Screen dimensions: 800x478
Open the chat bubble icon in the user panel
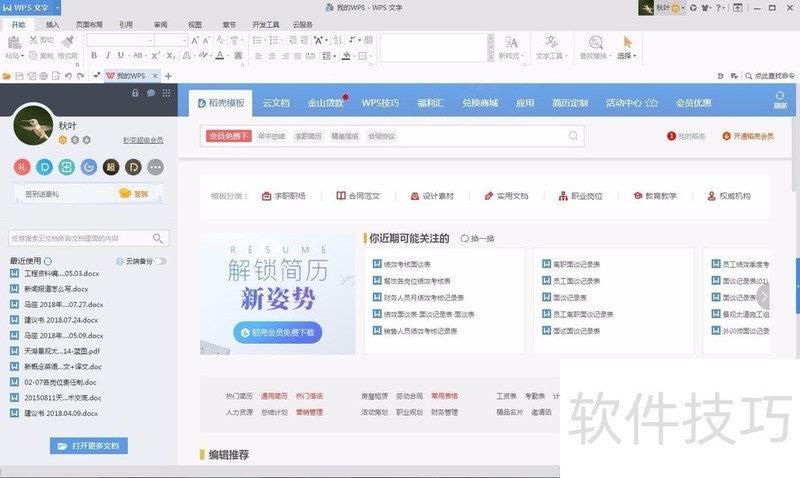(151, 93)
